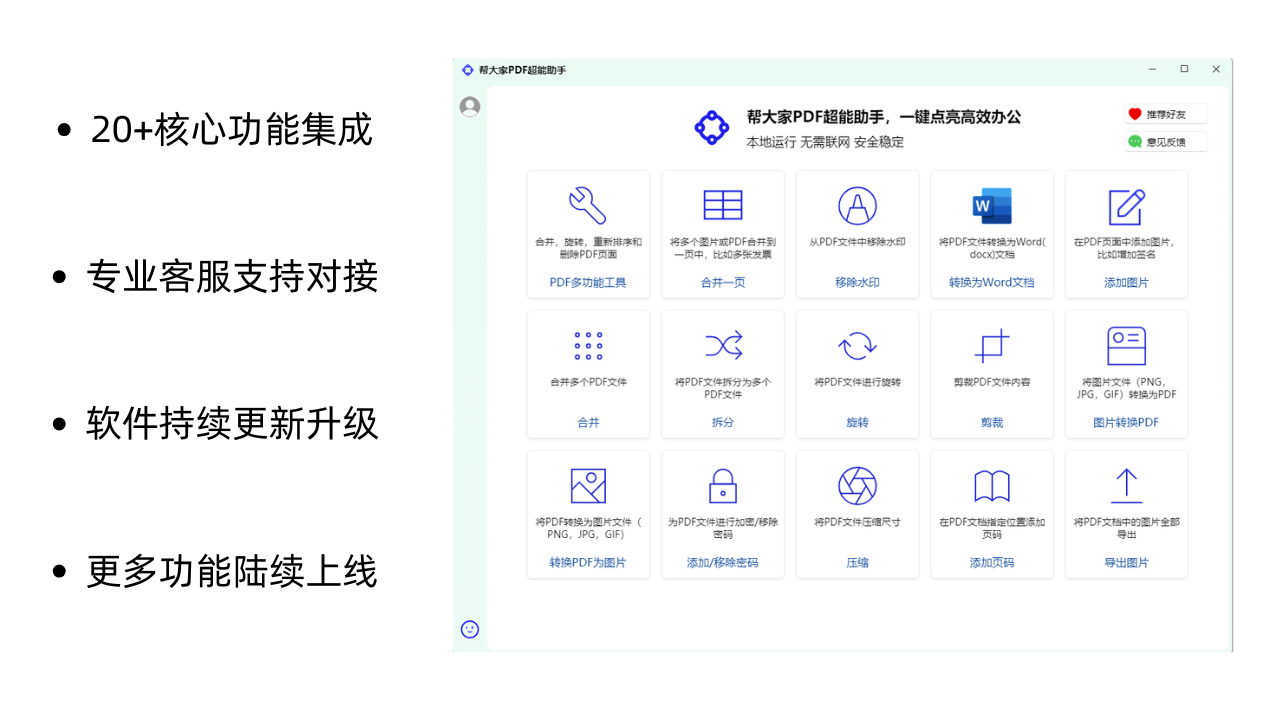The width and height of the screenshot is (1280, 720).
Task: Click the 压缩 aperture compress icon
Action: [x=857, y=485]
